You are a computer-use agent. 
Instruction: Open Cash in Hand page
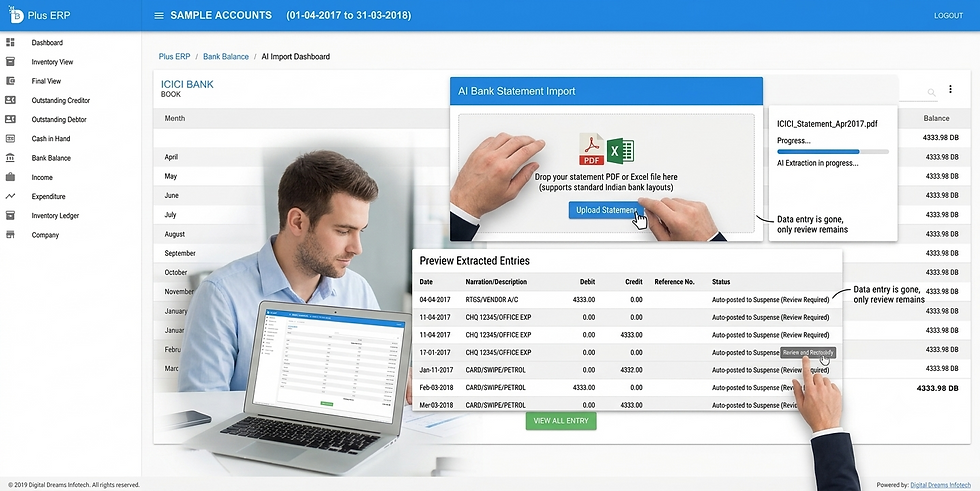51,139
